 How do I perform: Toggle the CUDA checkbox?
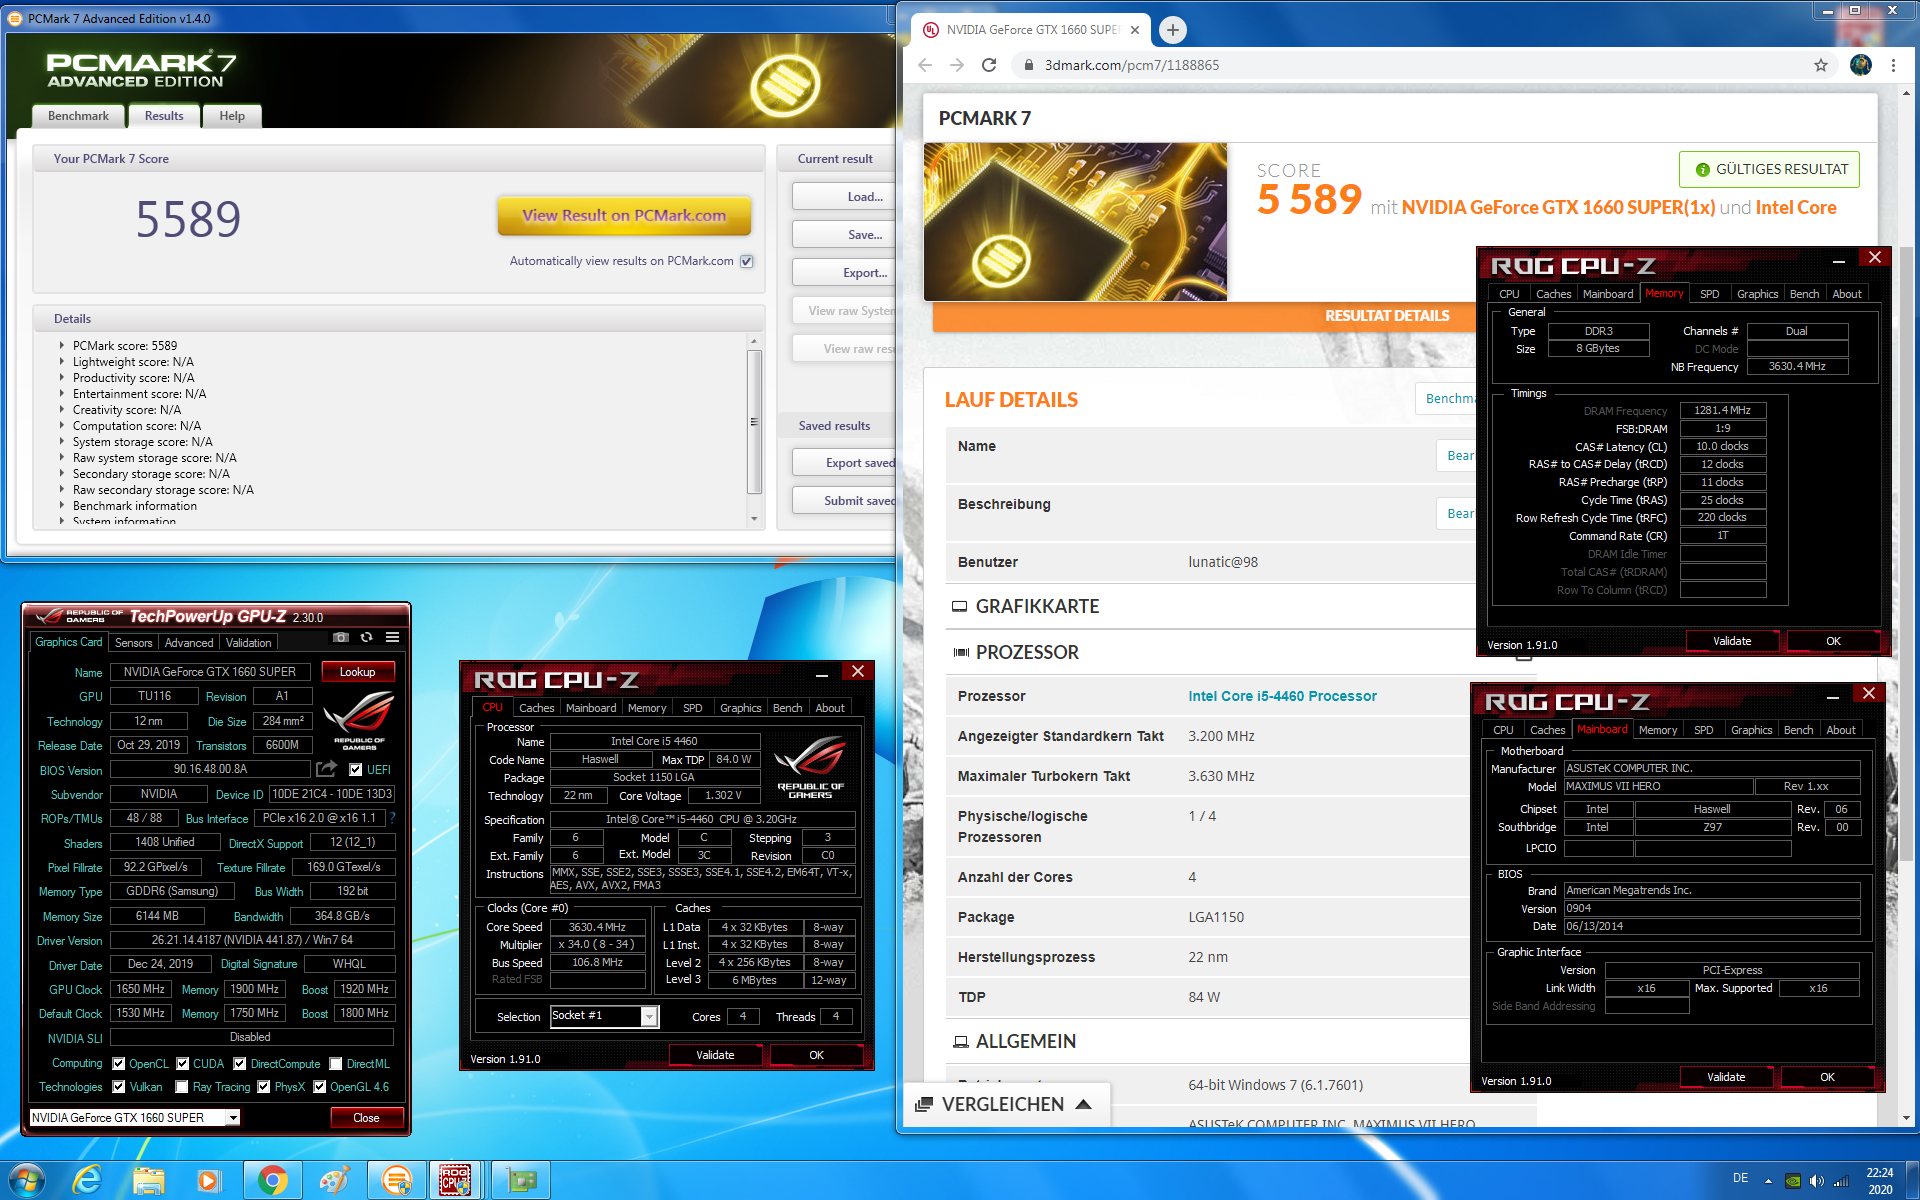183,1063
